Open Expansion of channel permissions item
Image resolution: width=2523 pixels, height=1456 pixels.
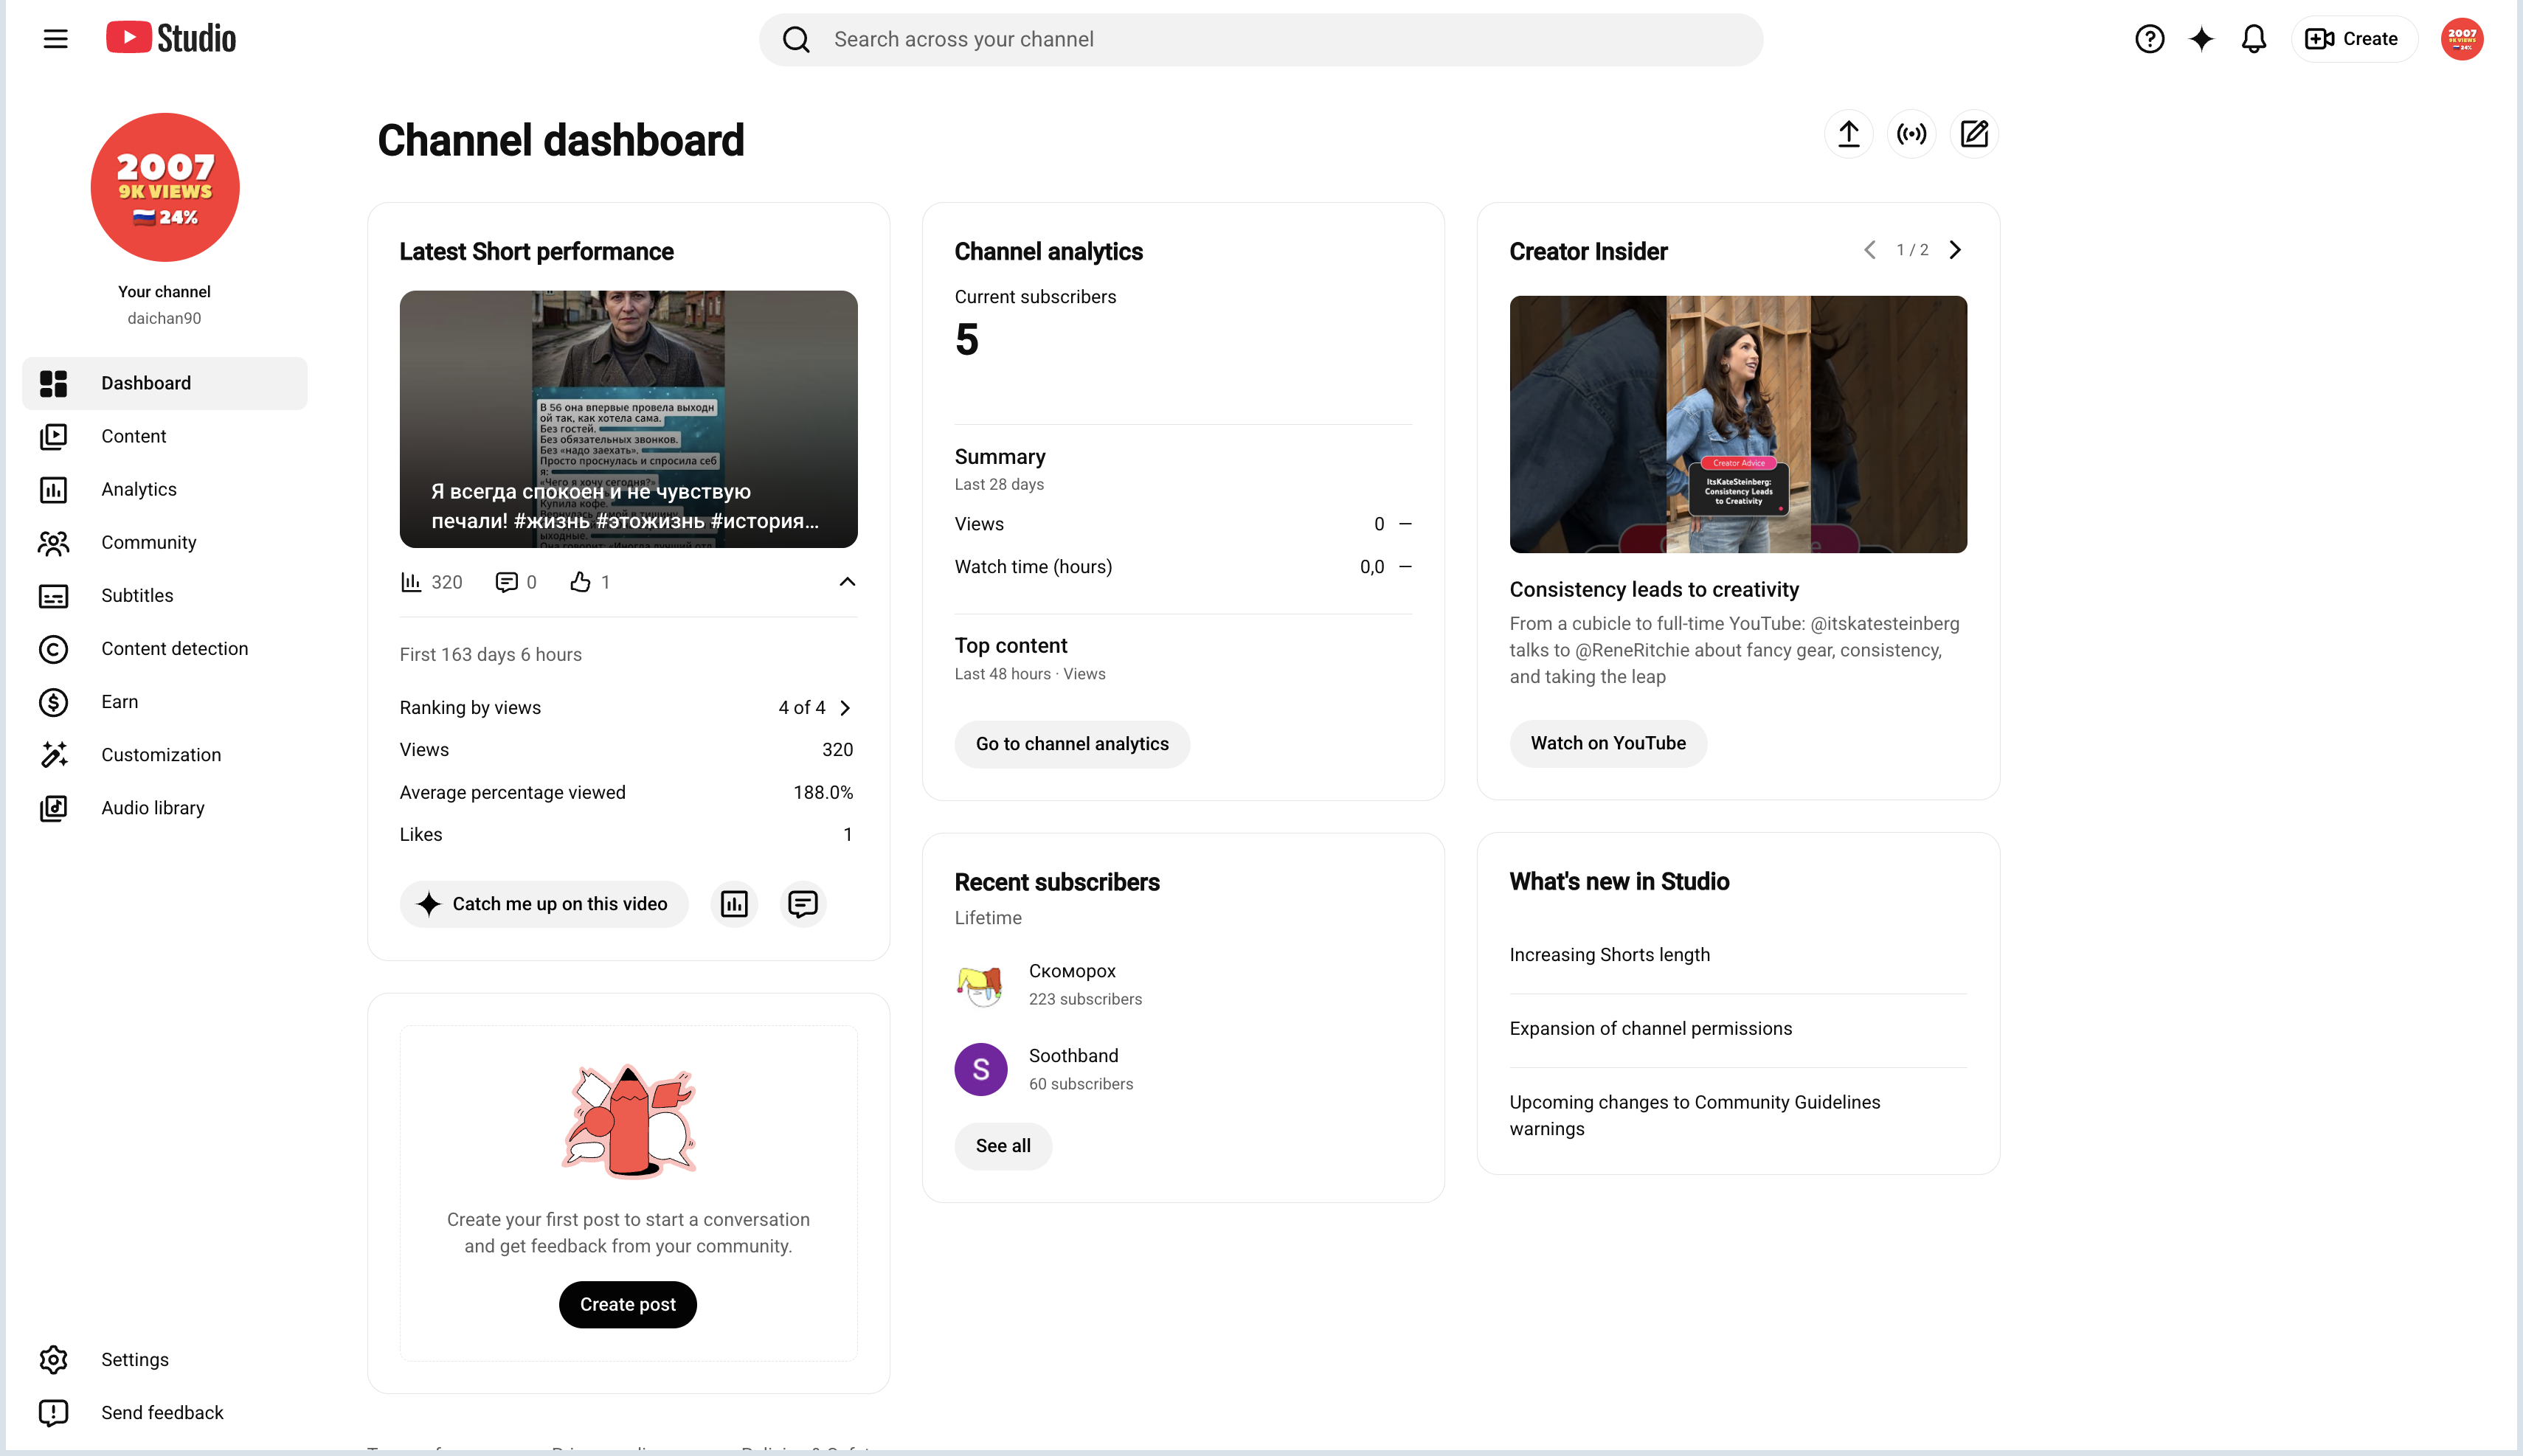1650,1028
